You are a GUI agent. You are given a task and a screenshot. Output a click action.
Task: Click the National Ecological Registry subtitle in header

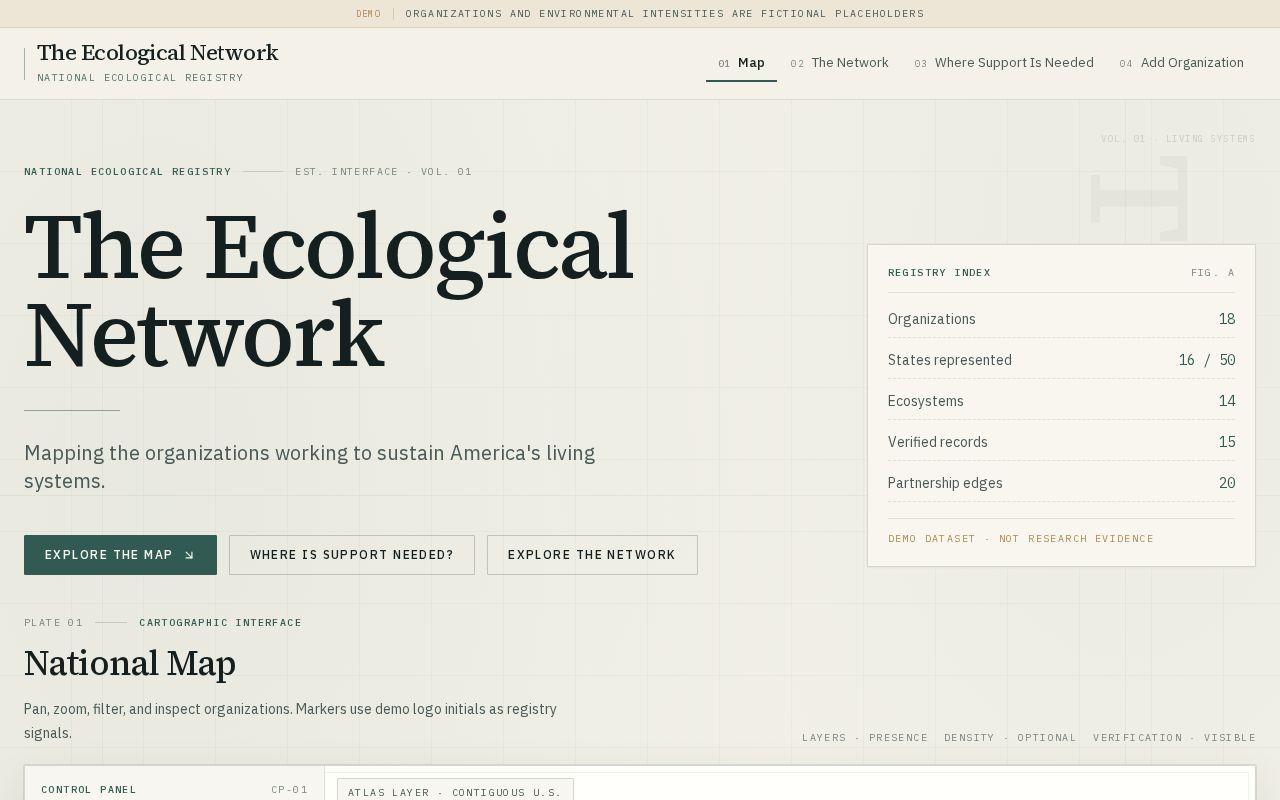click(x=140, y=78)
